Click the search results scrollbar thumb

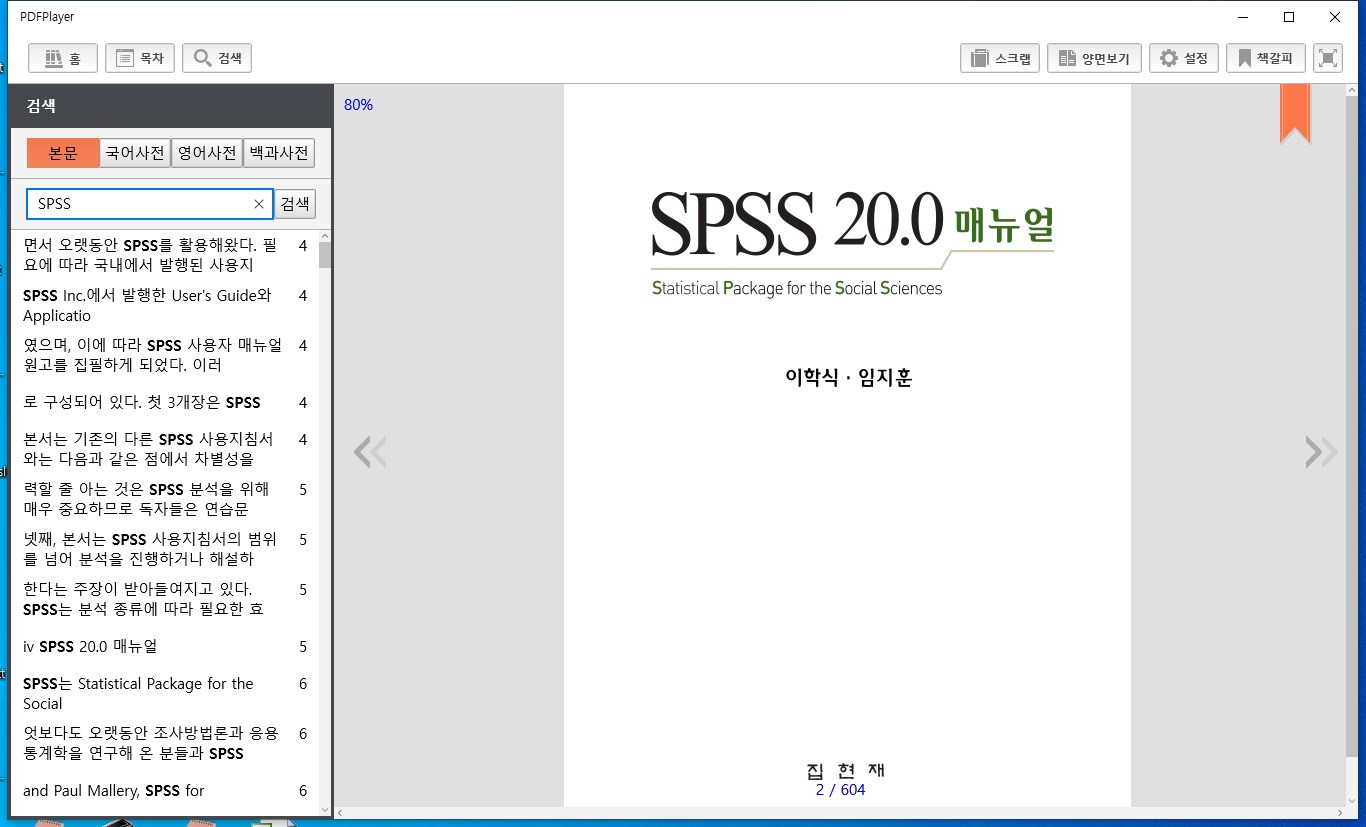pos(325,255)
